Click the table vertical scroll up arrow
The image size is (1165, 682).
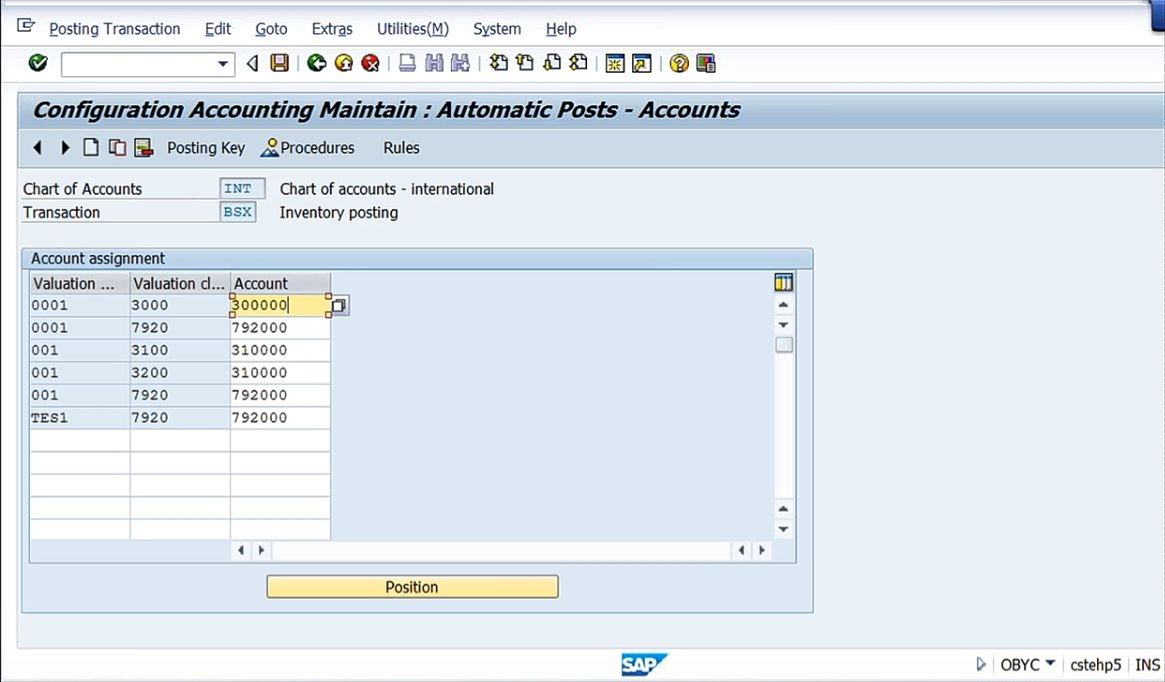pyautogui.click(x=783, y=305)
